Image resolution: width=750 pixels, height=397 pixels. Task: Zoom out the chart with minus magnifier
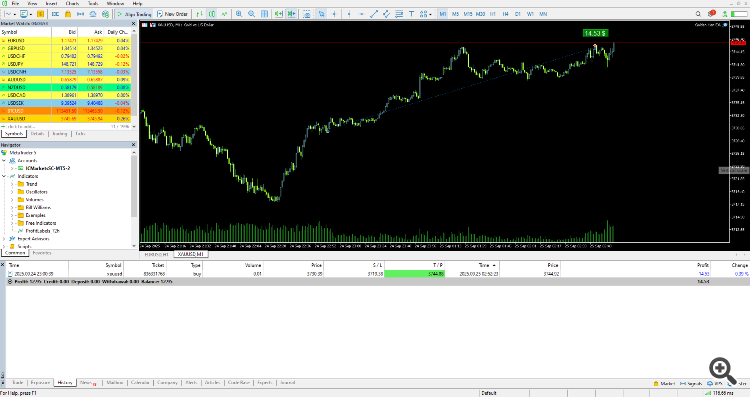tap(251, 14)
